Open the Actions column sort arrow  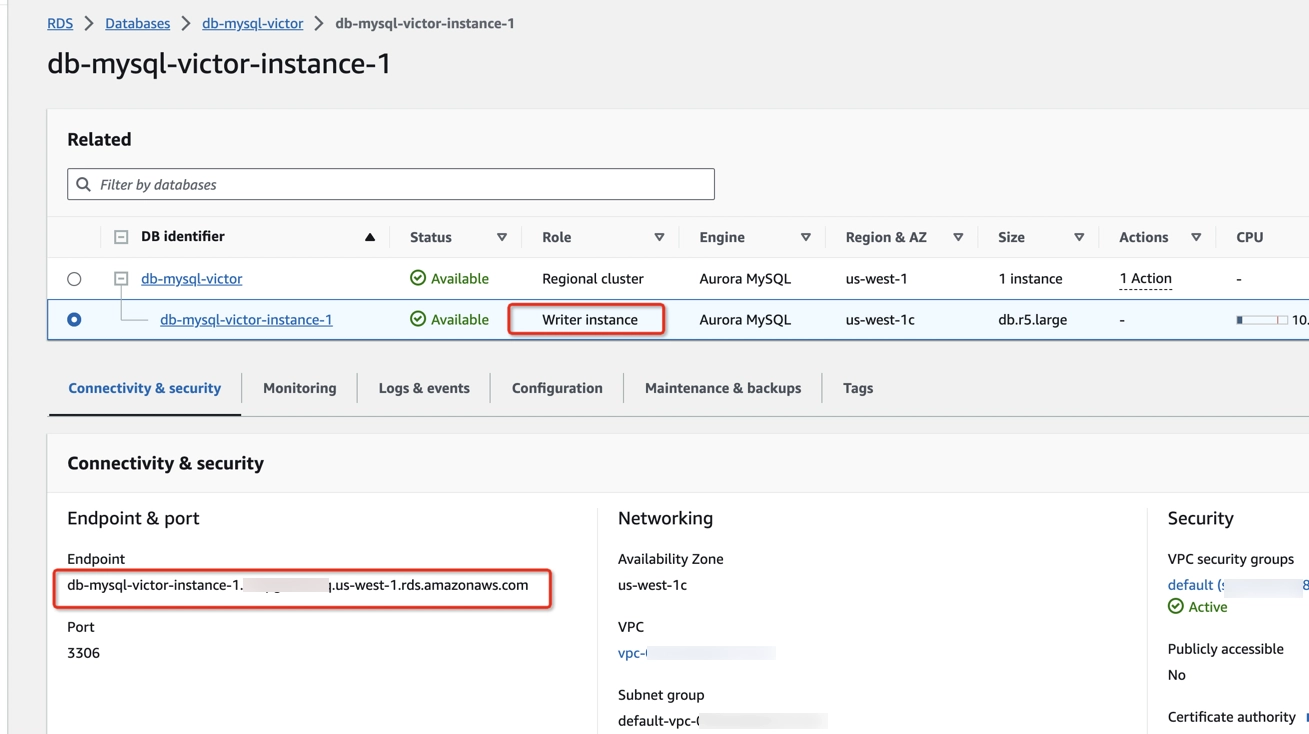[x=1196, y=237]
